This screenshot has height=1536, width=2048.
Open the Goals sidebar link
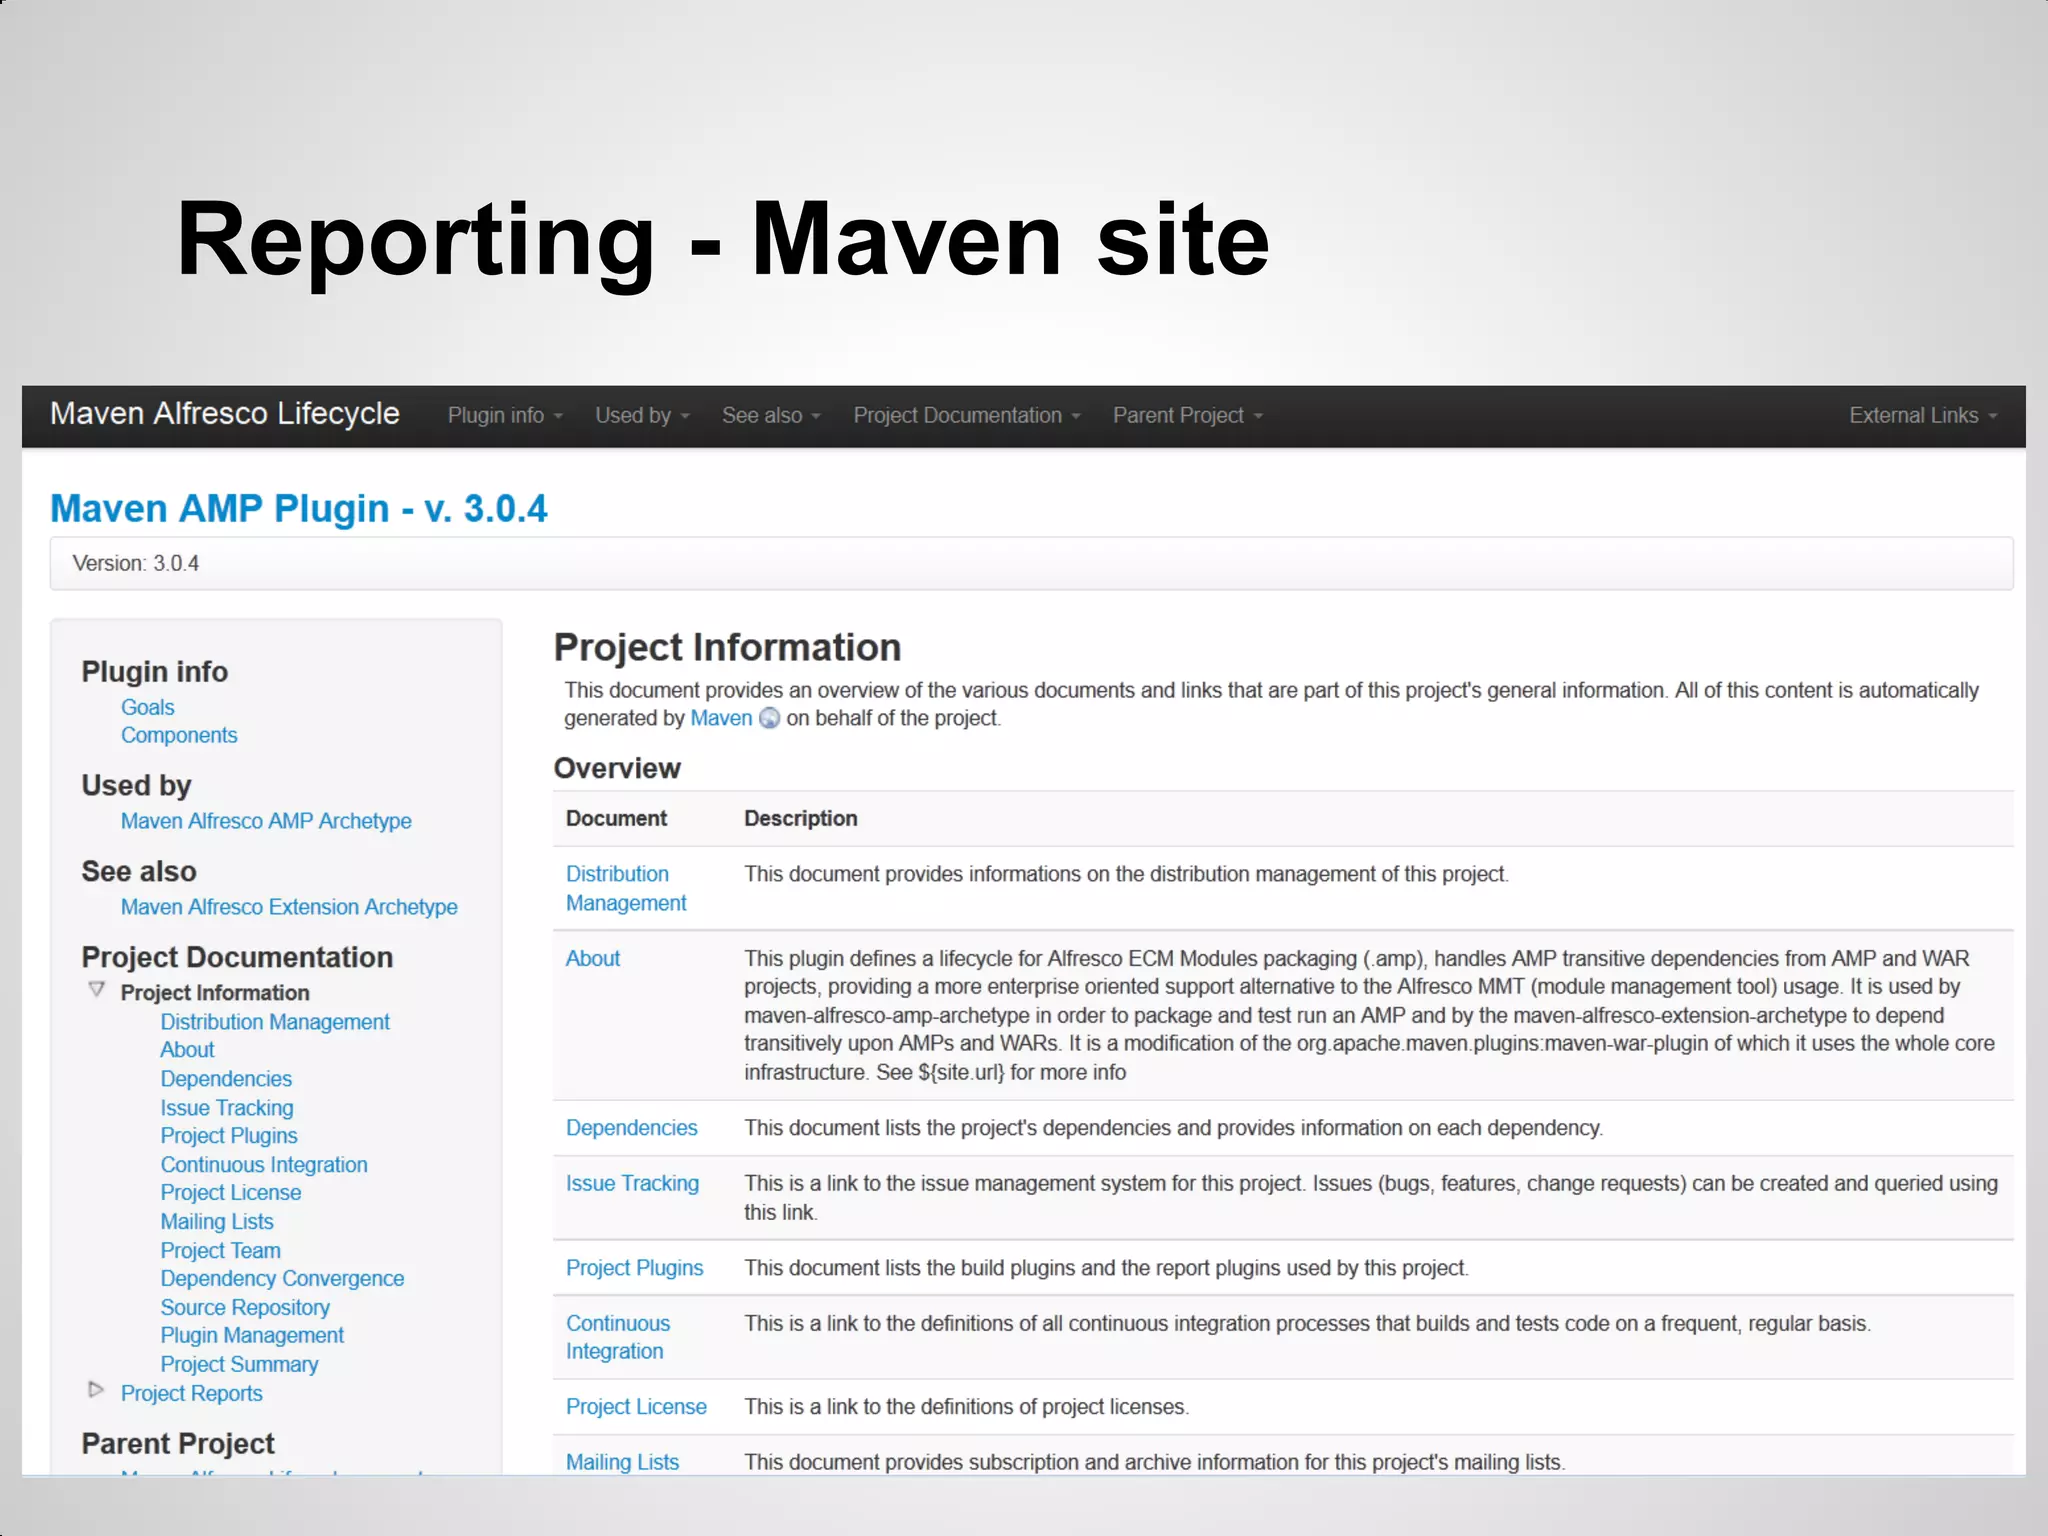(x=148, y=707)
